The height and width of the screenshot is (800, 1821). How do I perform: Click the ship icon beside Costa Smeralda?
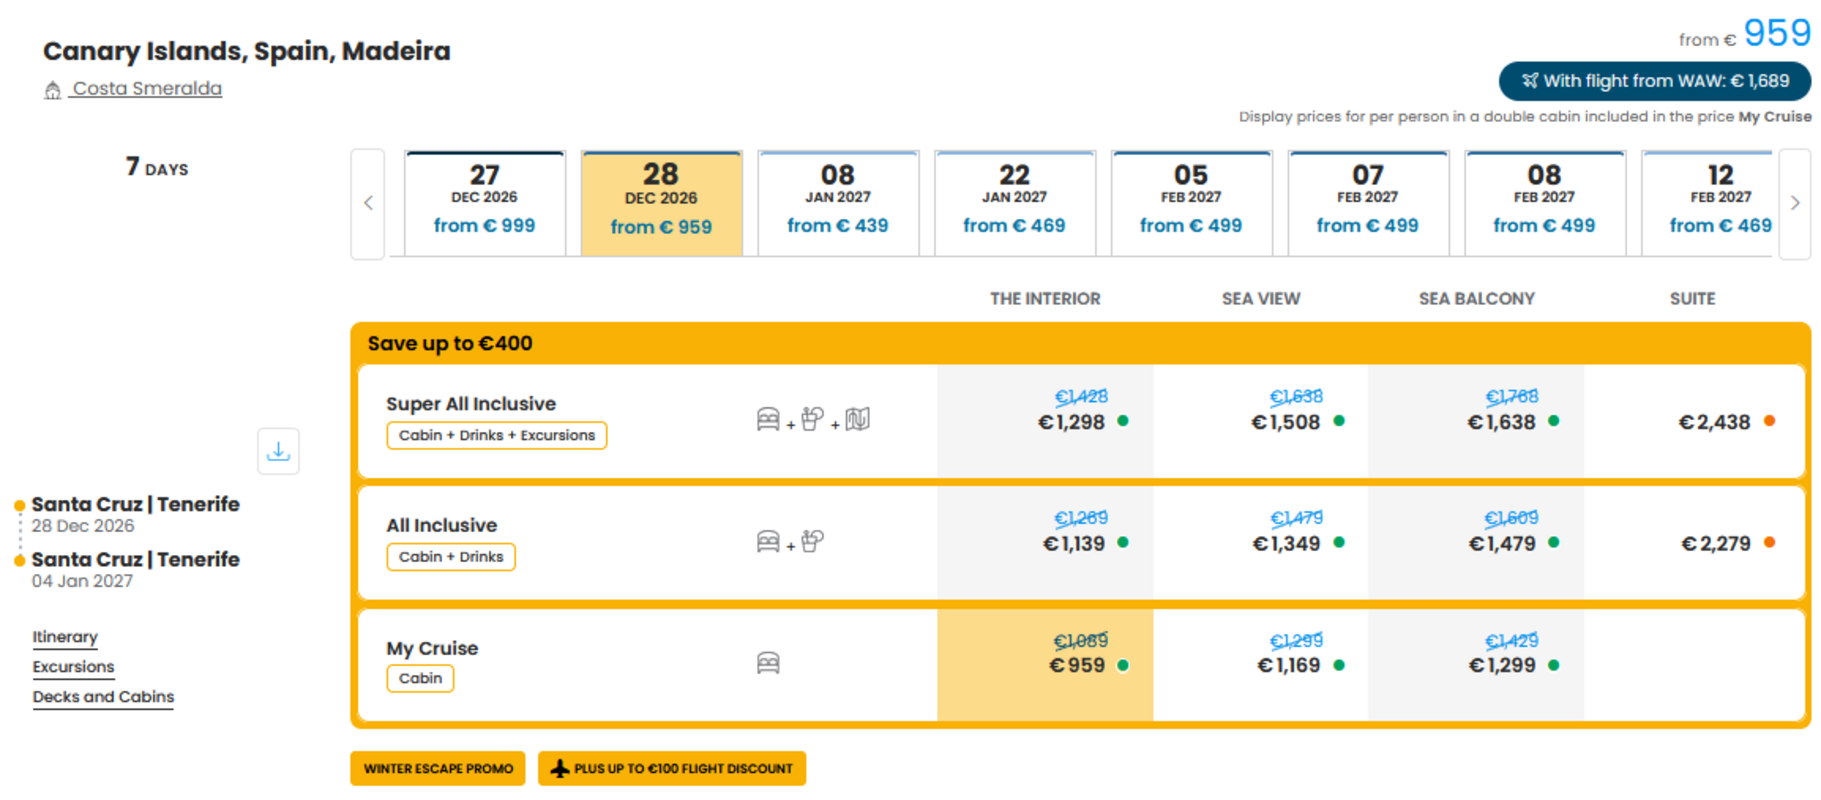point(53,90)
